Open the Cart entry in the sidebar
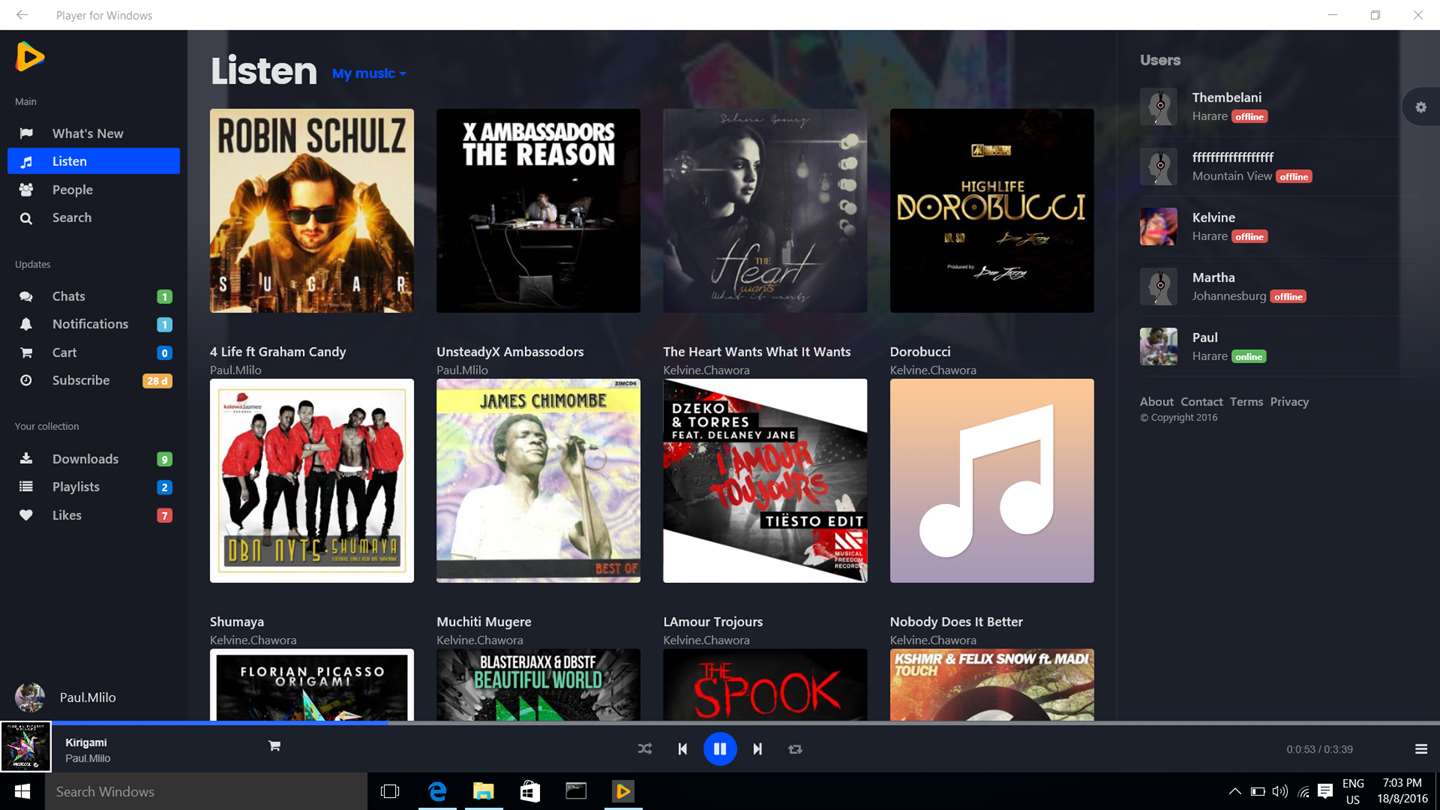 pos(93,352)
